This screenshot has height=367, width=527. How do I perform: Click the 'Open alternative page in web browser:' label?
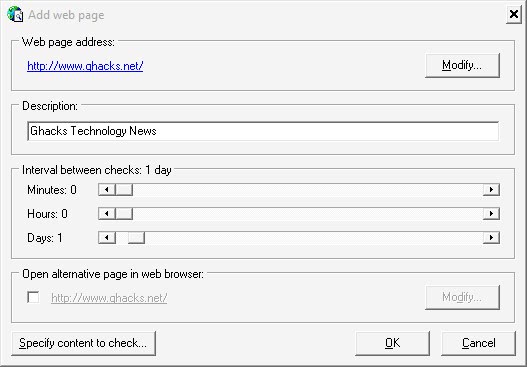[x=113, y=274]
